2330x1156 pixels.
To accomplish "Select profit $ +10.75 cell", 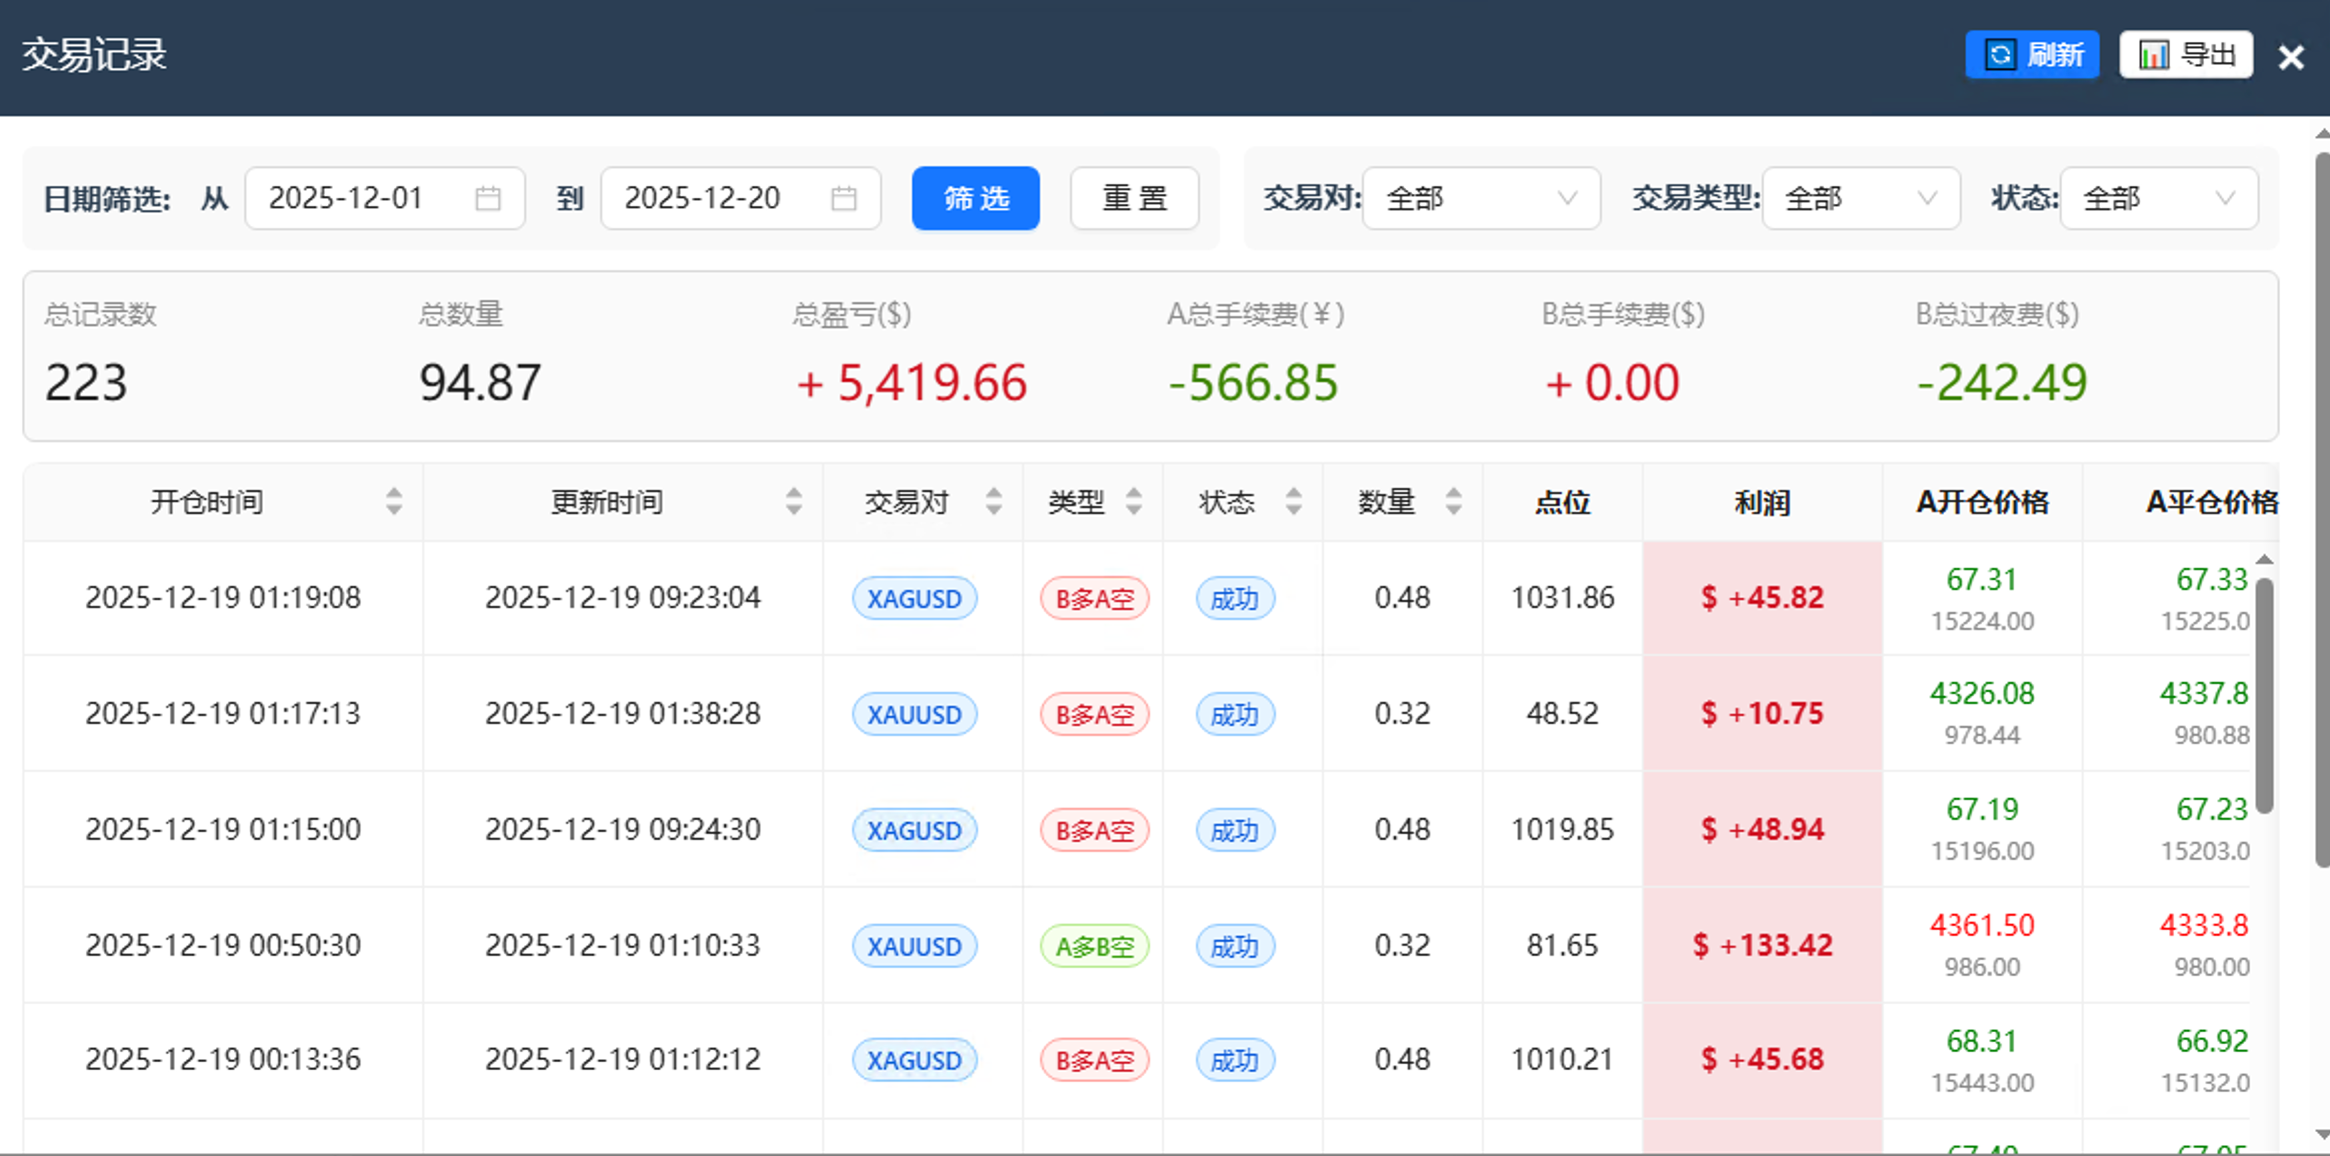I will click(1763, 713).
